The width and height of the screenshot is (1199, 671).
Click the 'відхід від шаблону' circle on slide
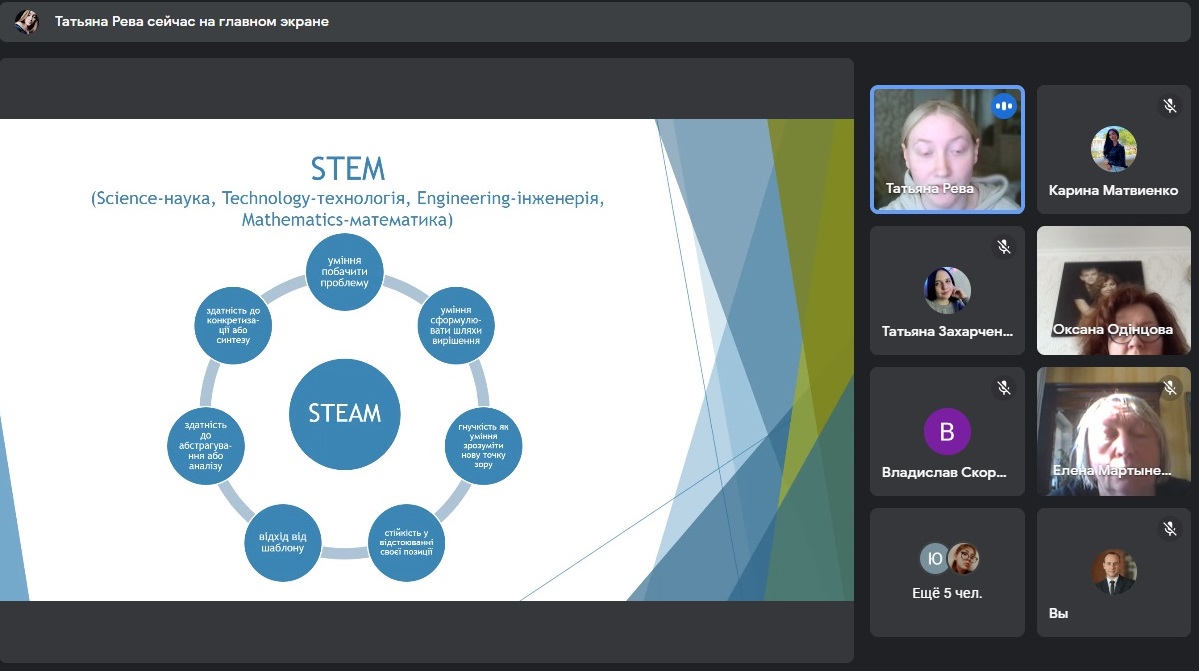tap(282, 542)
